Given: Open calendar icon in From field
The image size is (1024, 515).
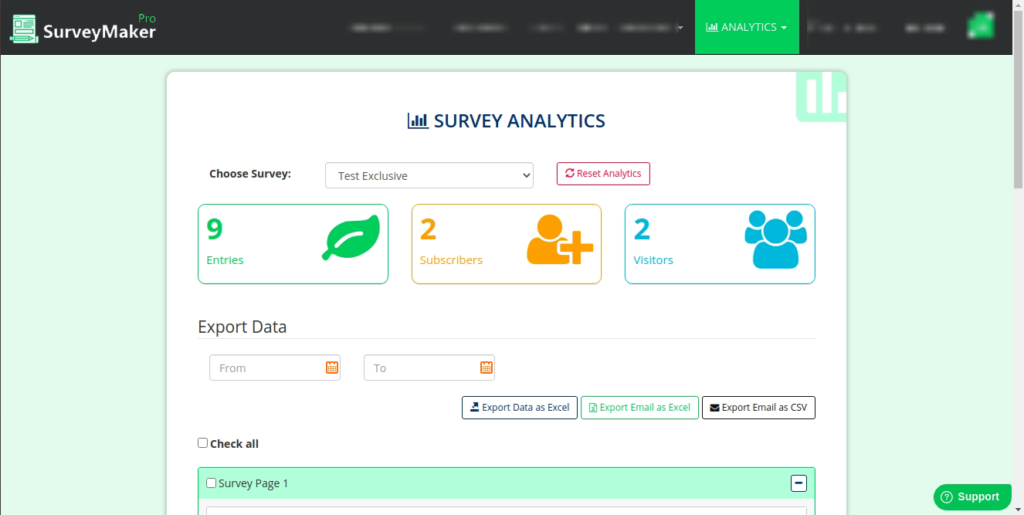Looking at the screenshot, I should [x=332, y=367].
